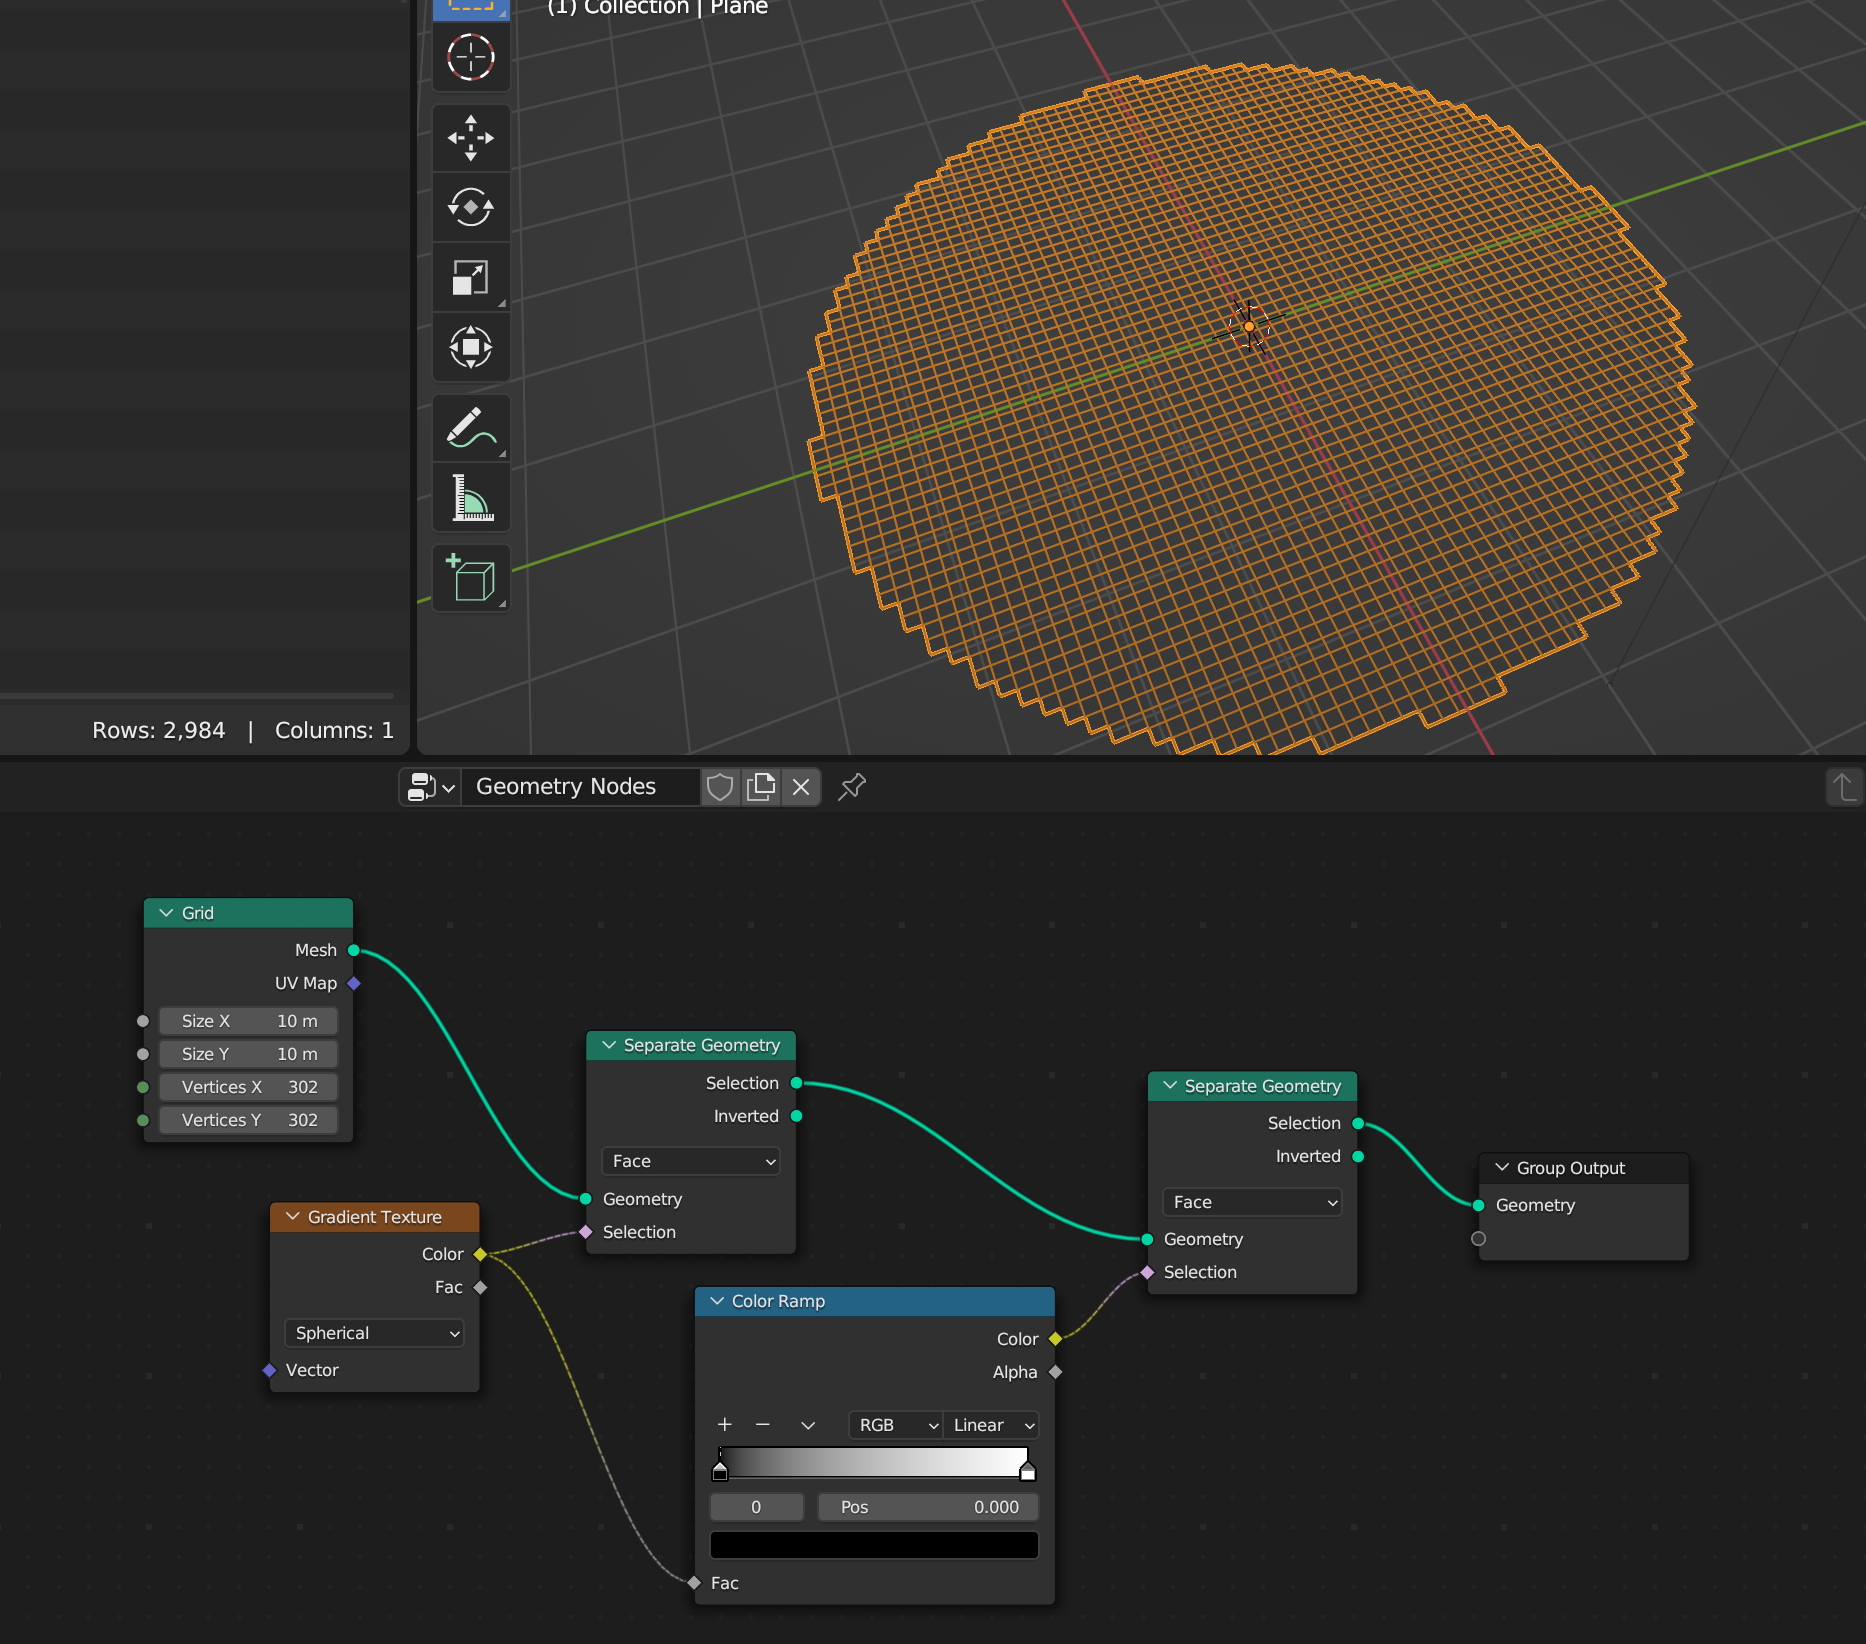Screen dimensions: 1866x1644
Task: Toggle fake user shield for node group
Action: (x=720, y=787)
